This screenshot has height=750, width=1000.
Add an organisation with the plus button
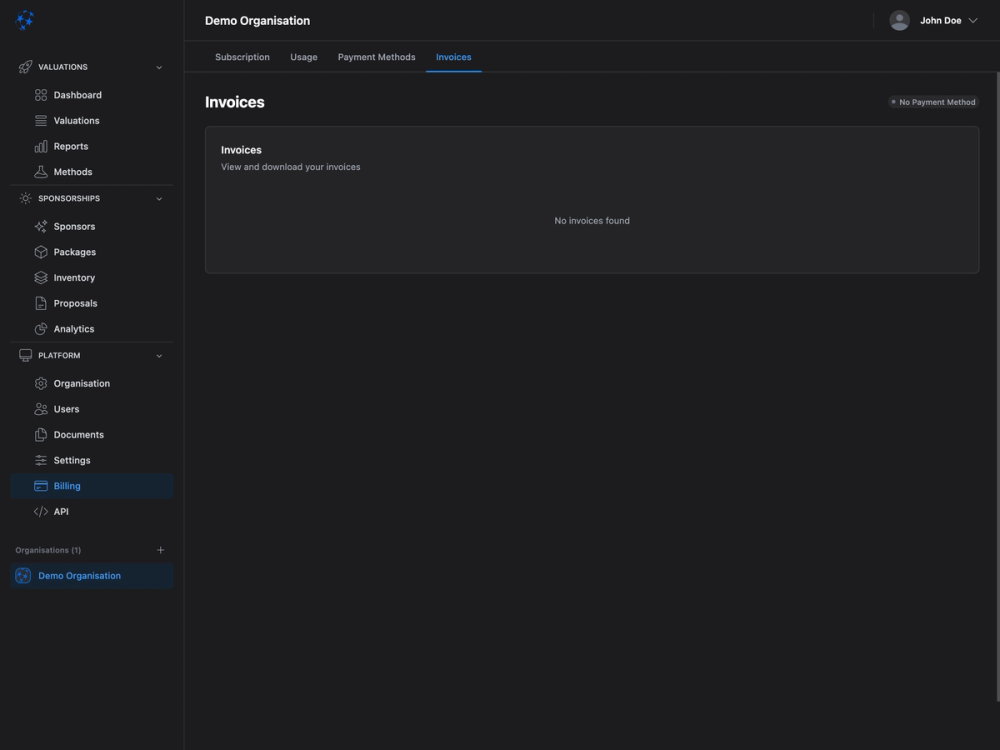pyautogui.click(x=158, y=548)
